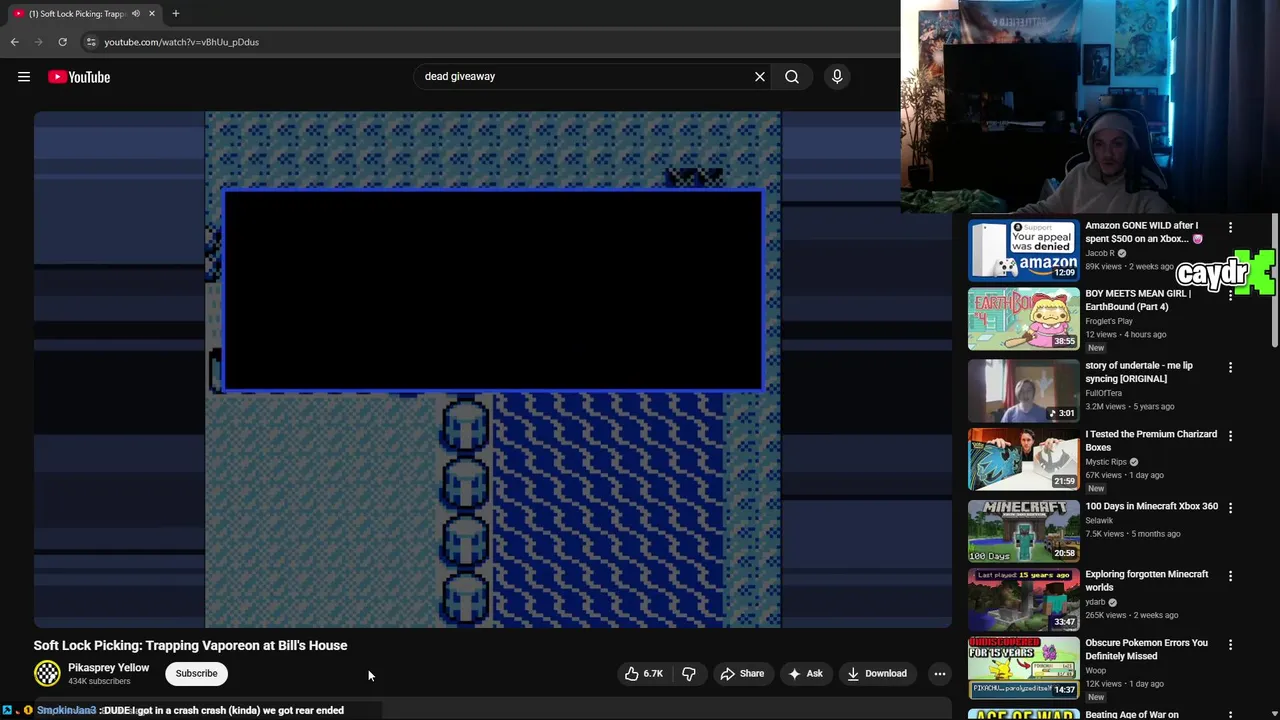This screenshot has width=1280, height=720.
Task: Click the magnifier search button
Action: pos(792,76)
